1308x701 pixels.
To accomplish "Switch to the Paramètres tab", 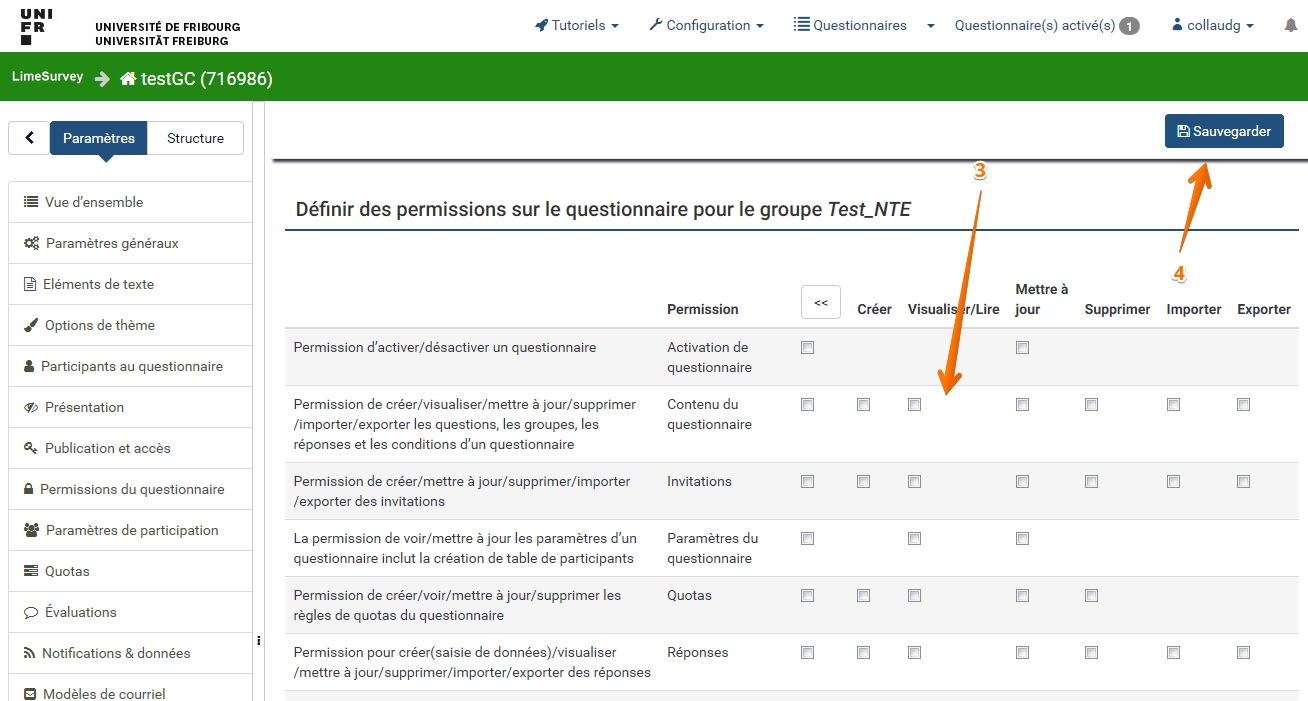I will click(99, 138).
